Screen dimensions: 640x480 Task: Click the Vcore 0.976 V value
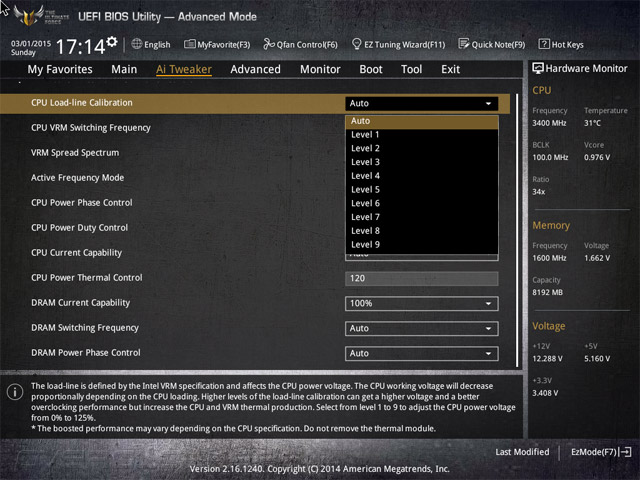pos(597,157)
